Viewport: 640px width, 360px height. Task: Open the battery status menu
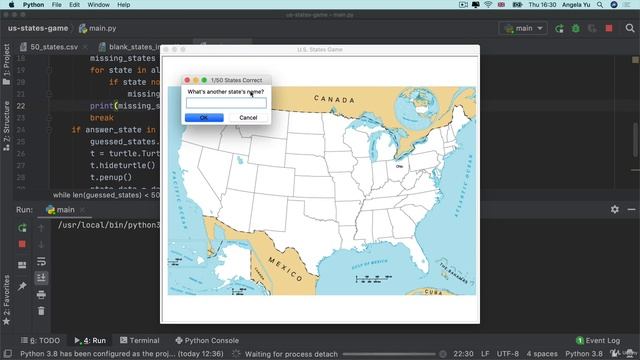pos(518,5)
